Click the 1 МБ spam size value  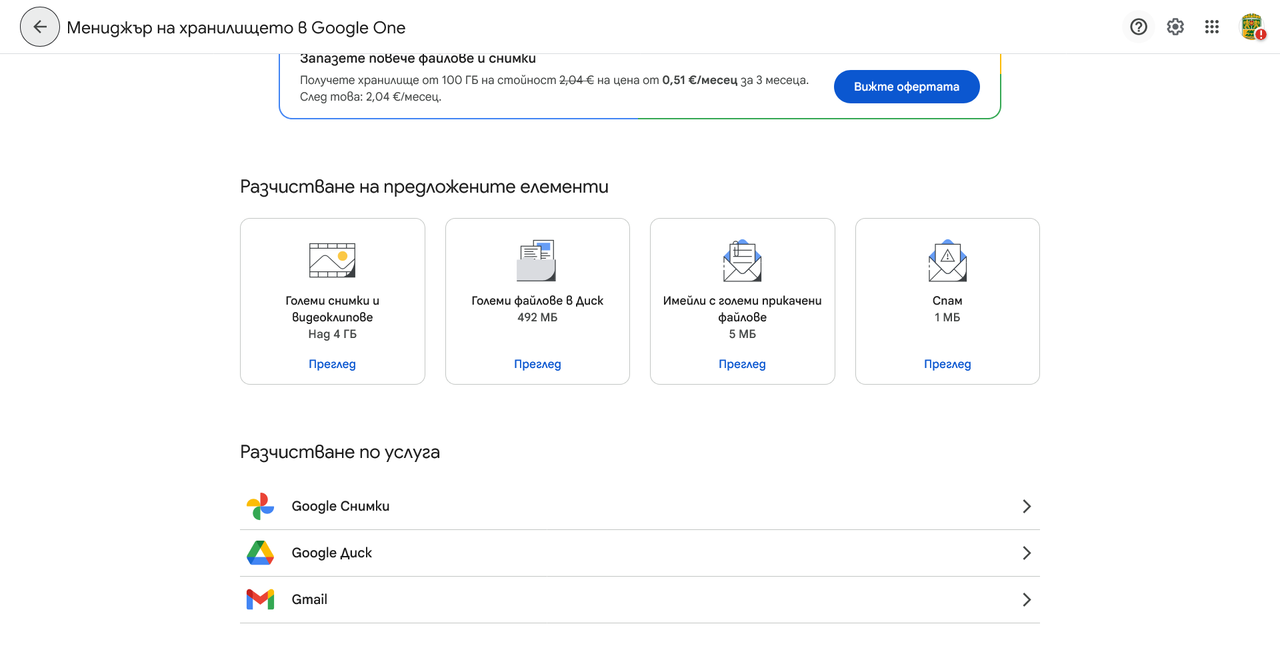[947, 317]
